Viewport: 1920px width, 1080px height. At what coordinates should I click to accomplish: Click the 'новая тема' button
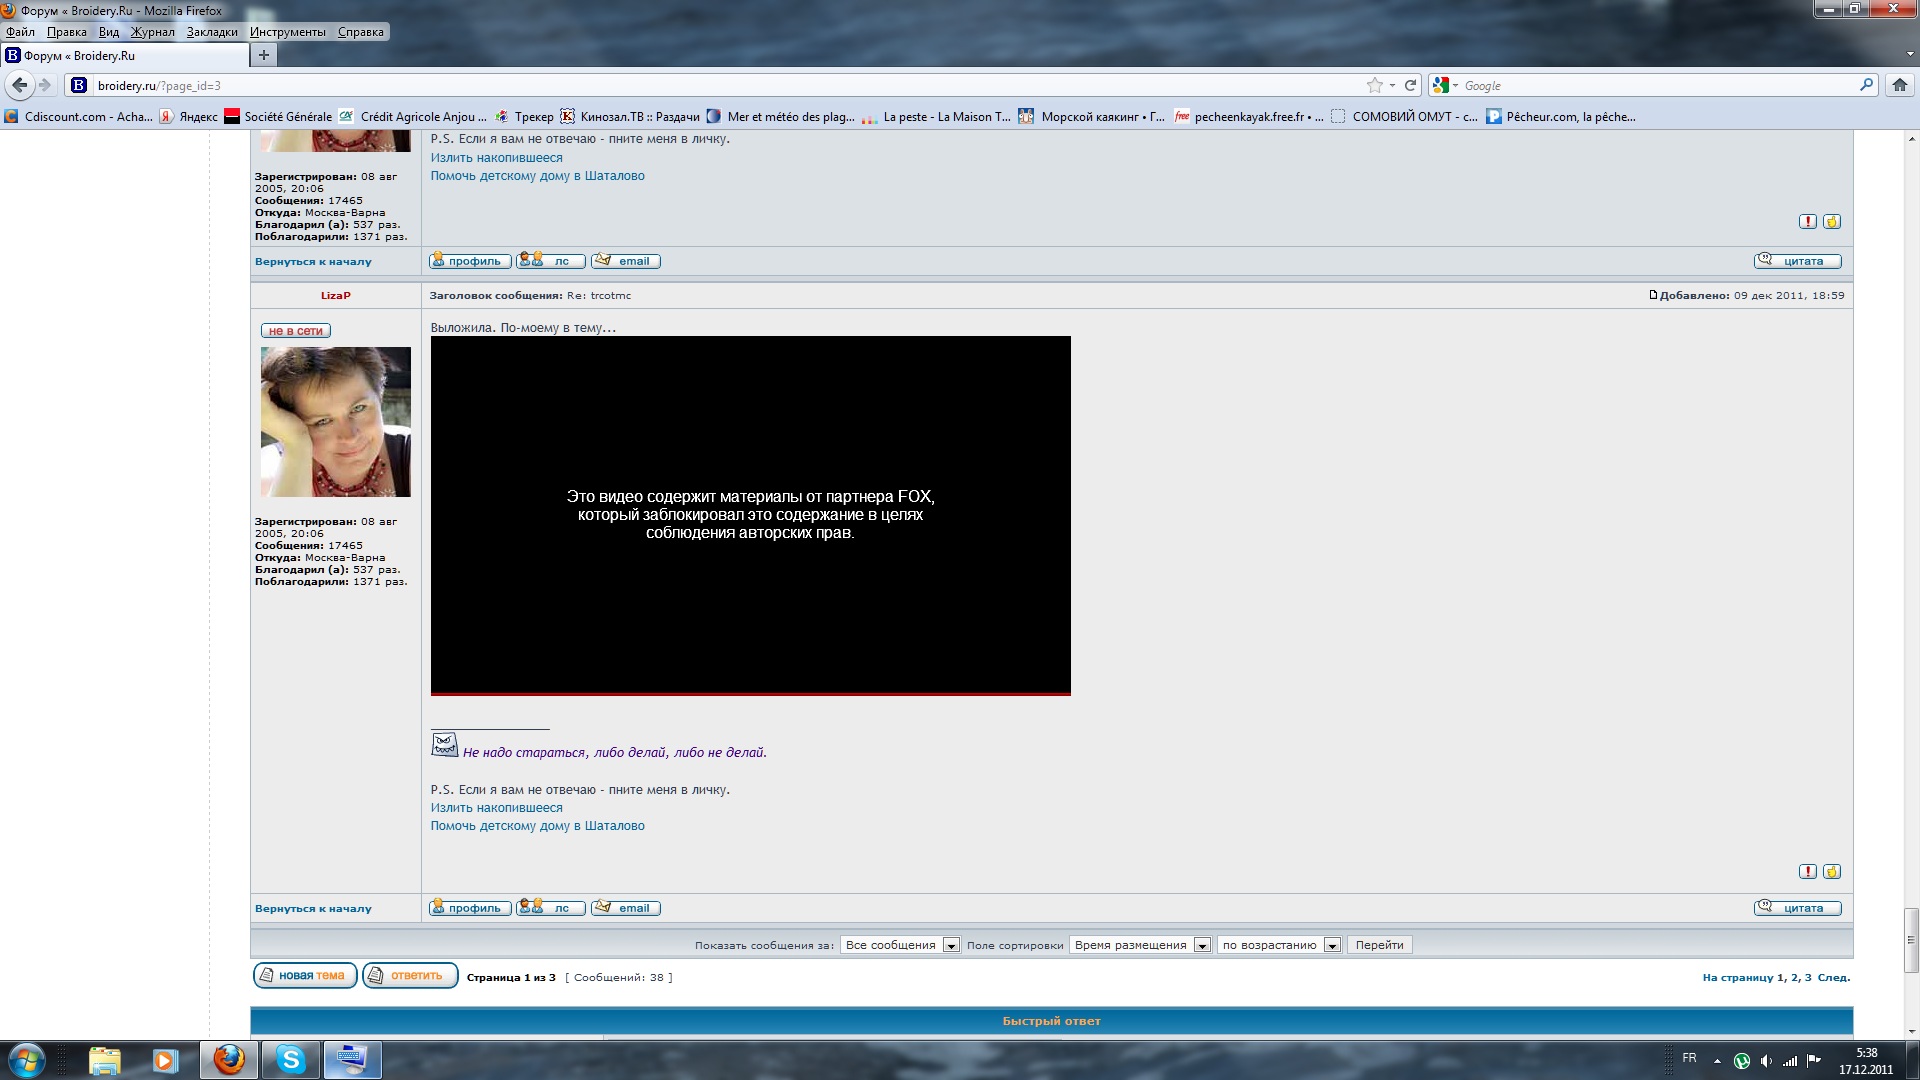[x=305, y=975]
